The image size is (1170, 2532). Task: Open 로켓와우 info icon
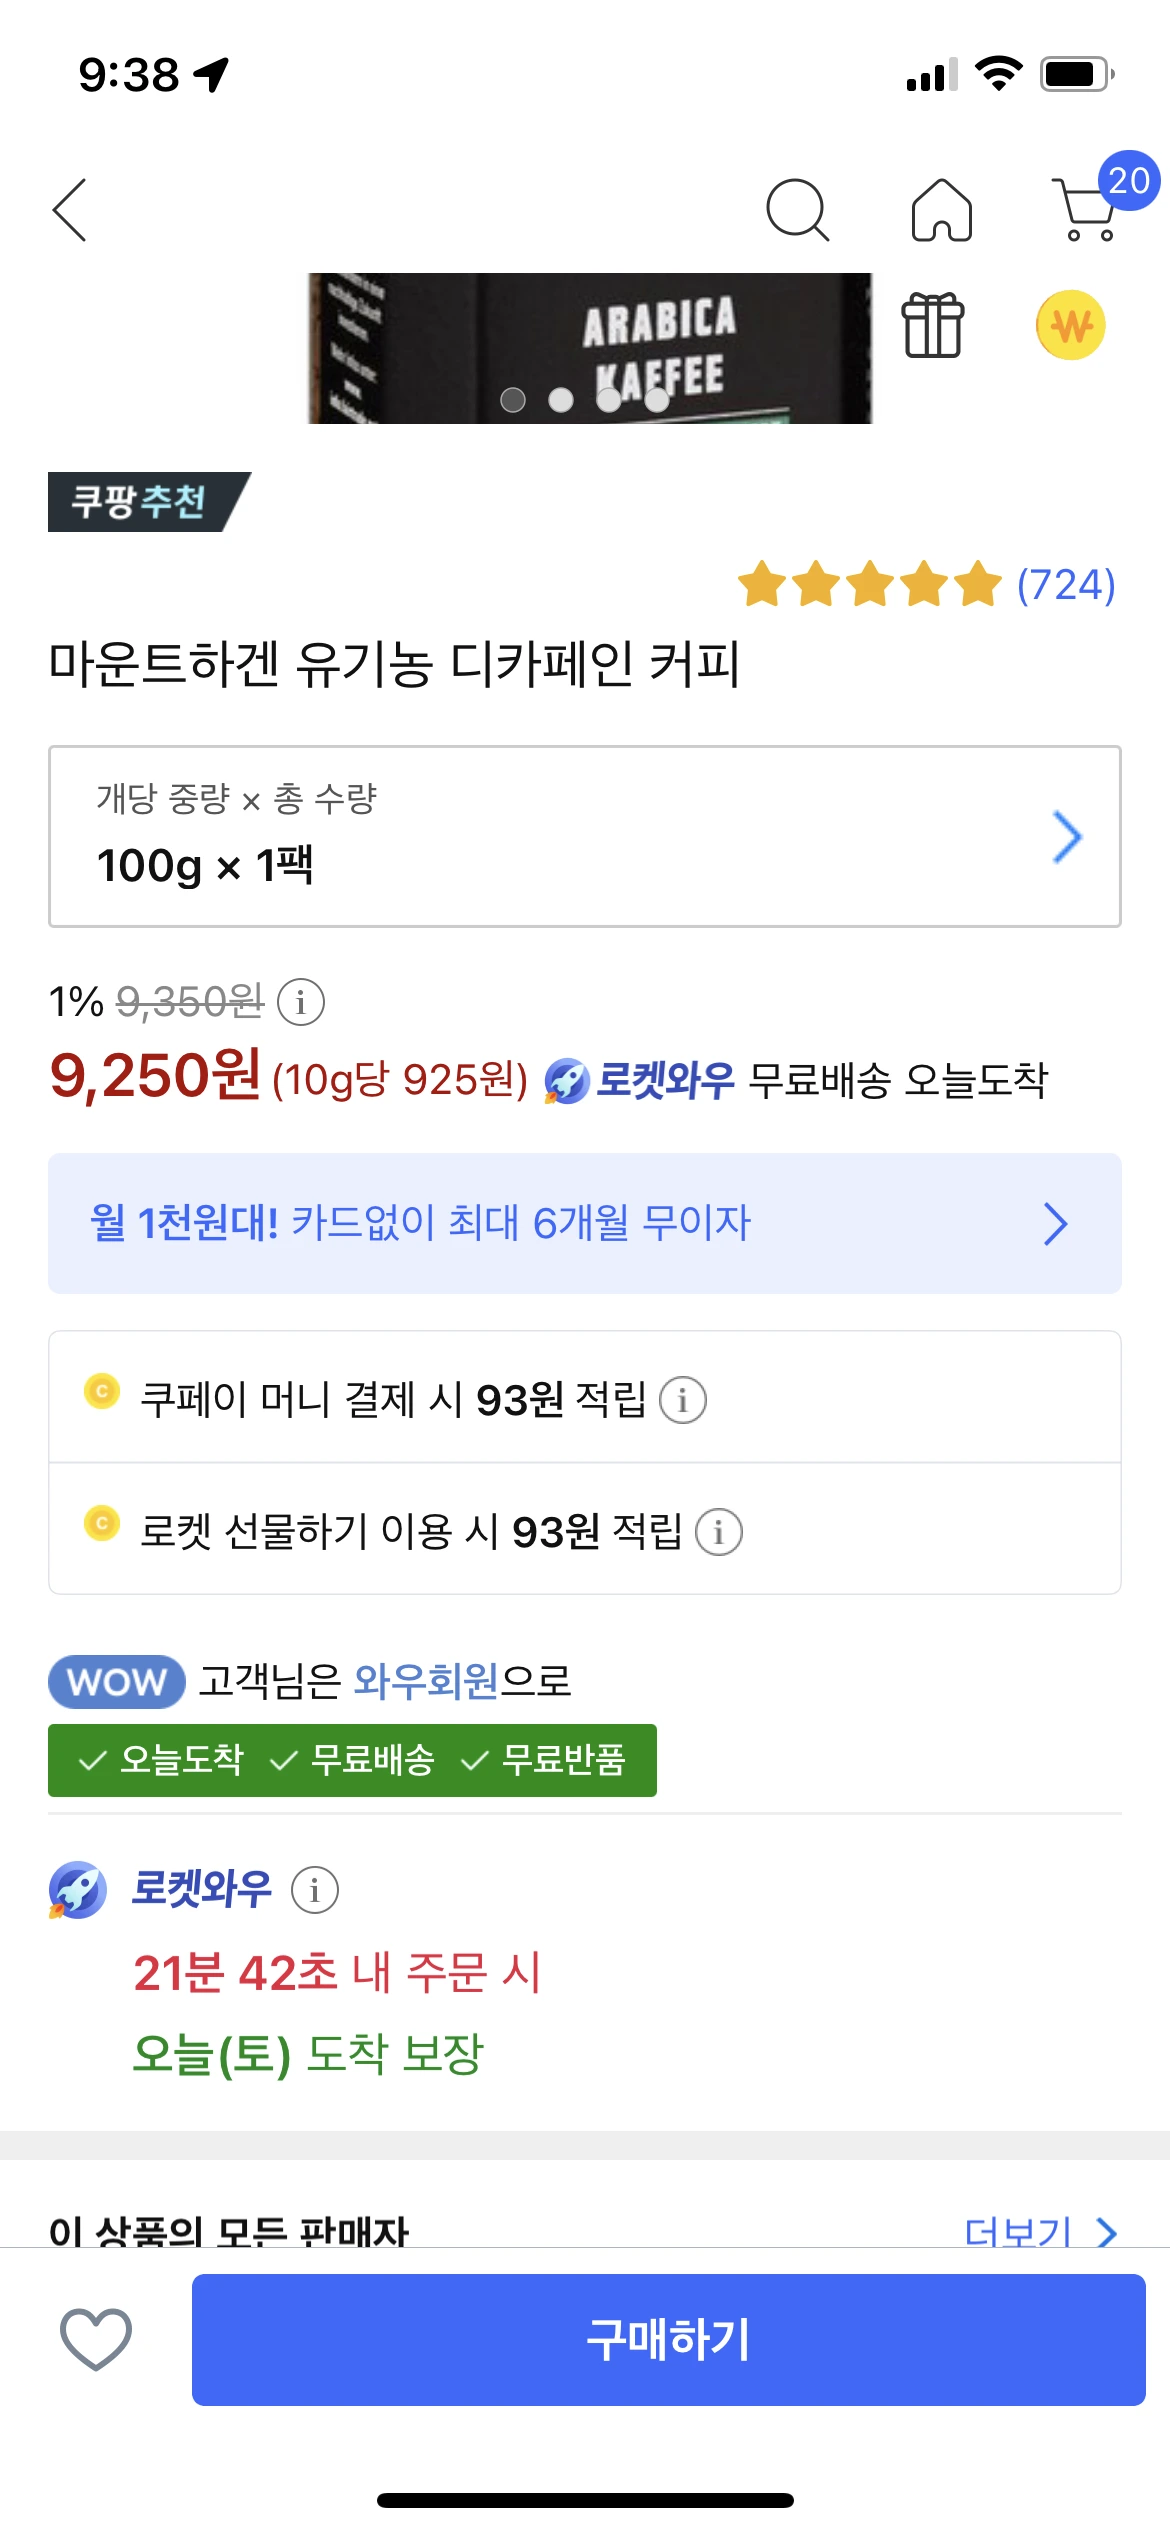(315, 1890)
